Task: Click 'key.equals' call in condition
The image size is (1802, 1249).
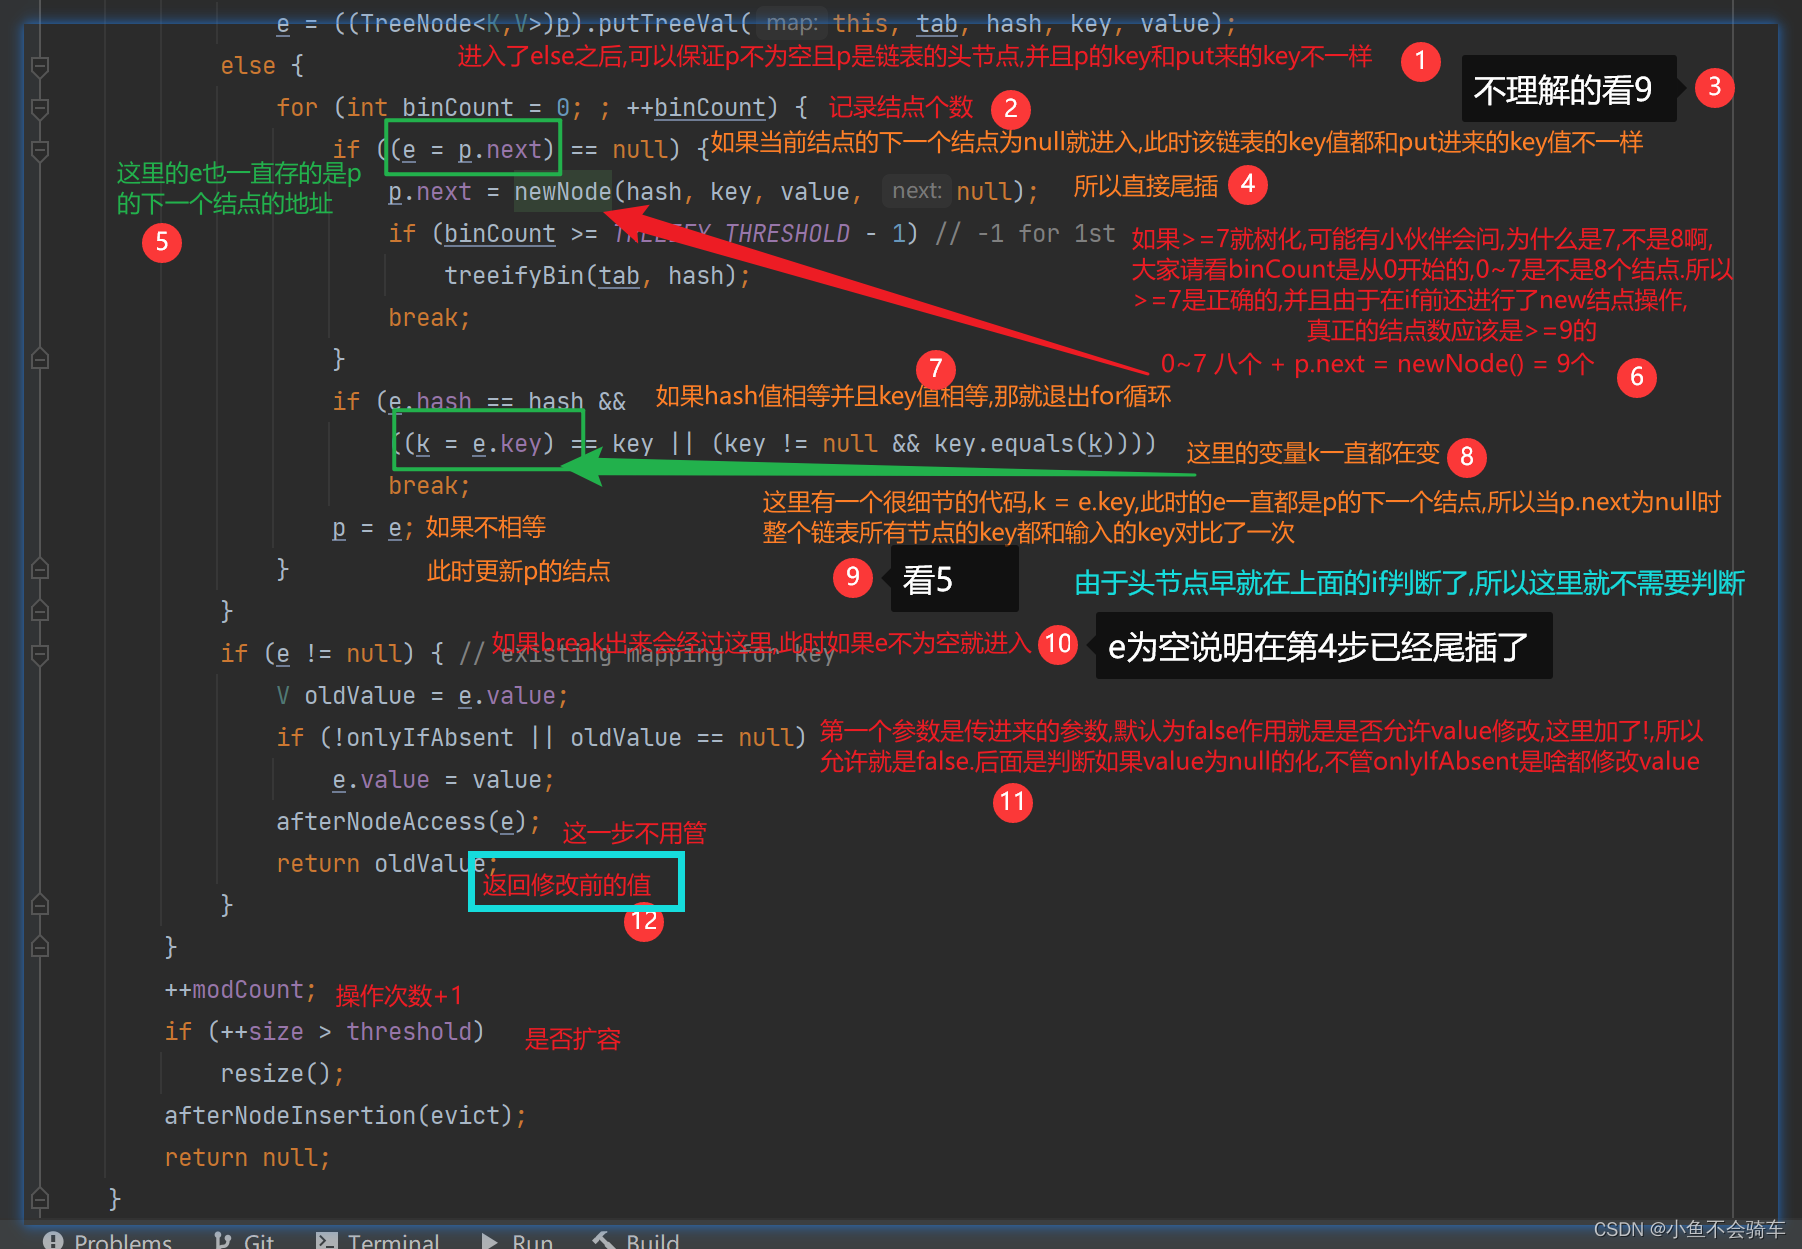Action: pos(1004,444)
